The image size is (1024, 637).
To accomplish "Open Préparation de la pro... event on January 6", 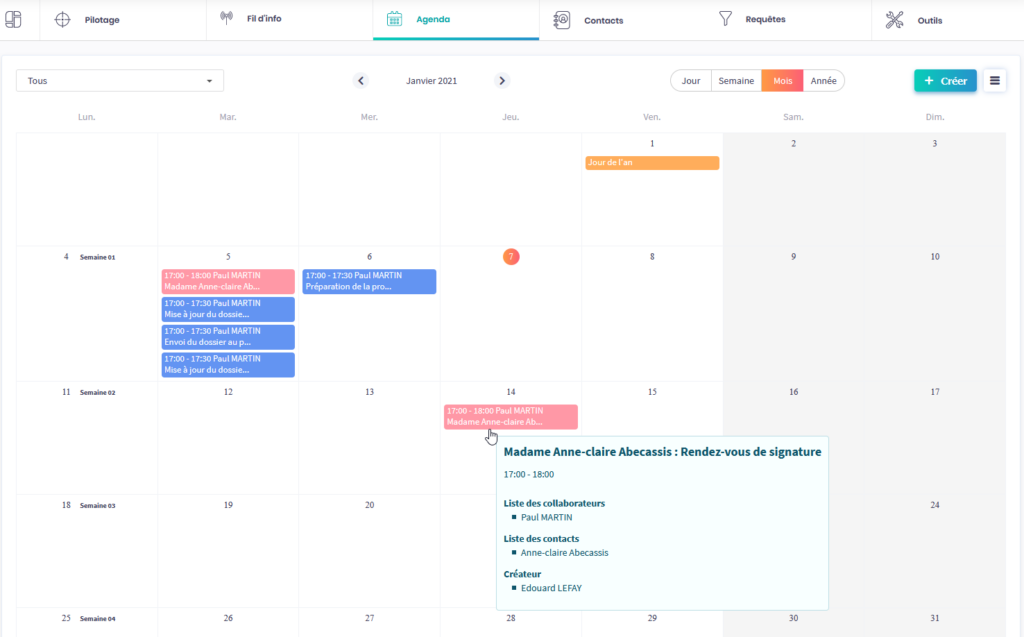I will (x=369, y=281).
